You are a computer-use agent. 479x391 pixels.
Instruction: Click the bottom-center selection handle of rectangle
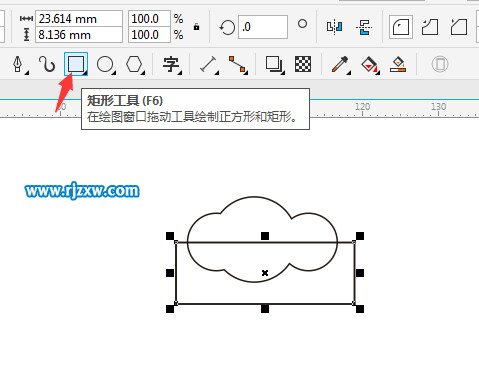(x=265, y=309)
